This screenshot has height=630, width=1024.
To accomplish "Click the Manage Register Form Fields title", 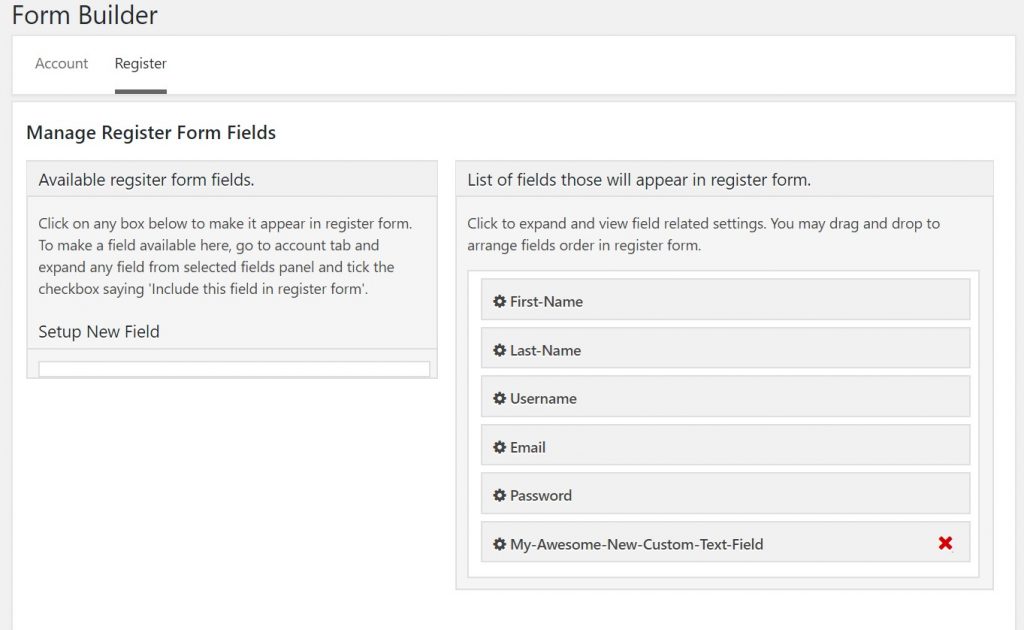I will point(151,133).
